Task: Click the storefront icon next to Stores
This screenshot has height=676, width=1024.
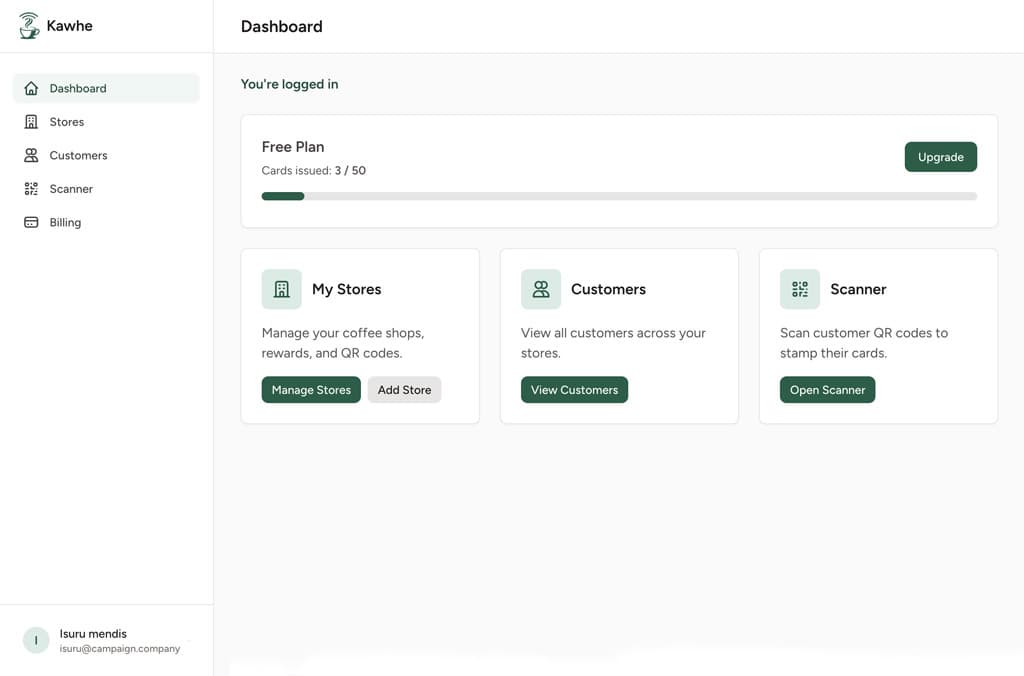Action: (x=31, y=121)
